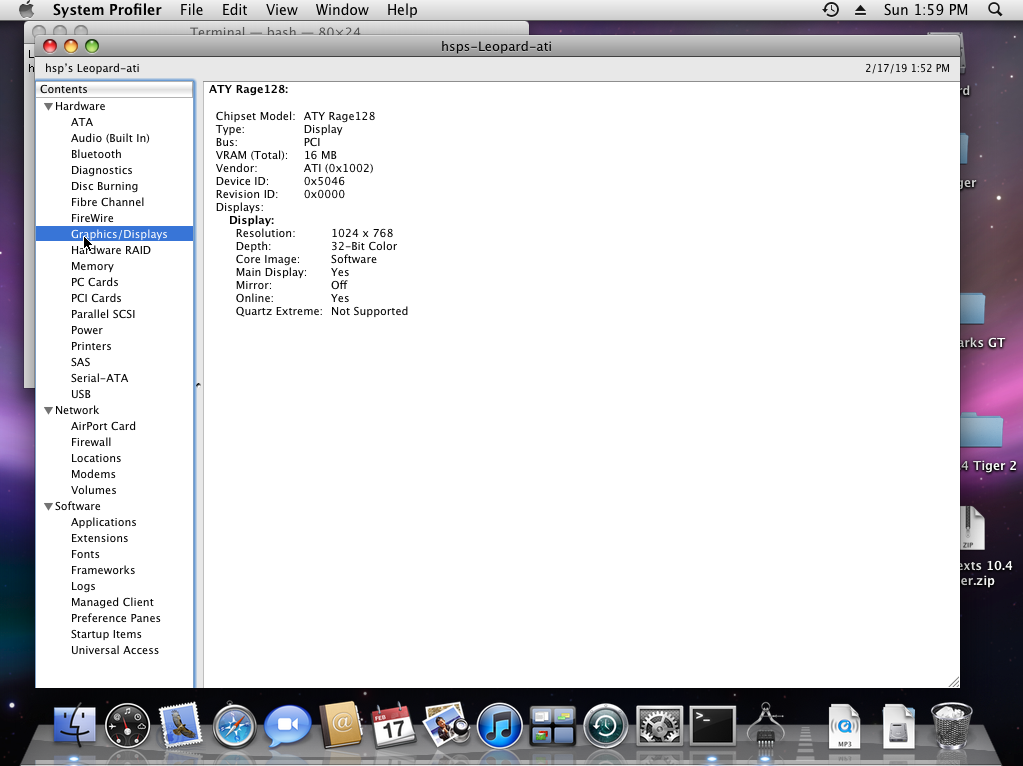Viewport: 1023px width, 766px height.
Task: Open Spaces from the Dock
Action: 553,726
